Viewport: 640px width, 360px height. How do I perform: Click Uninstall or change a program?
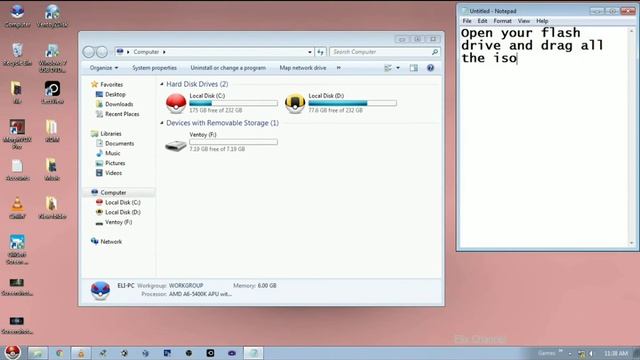228,68
